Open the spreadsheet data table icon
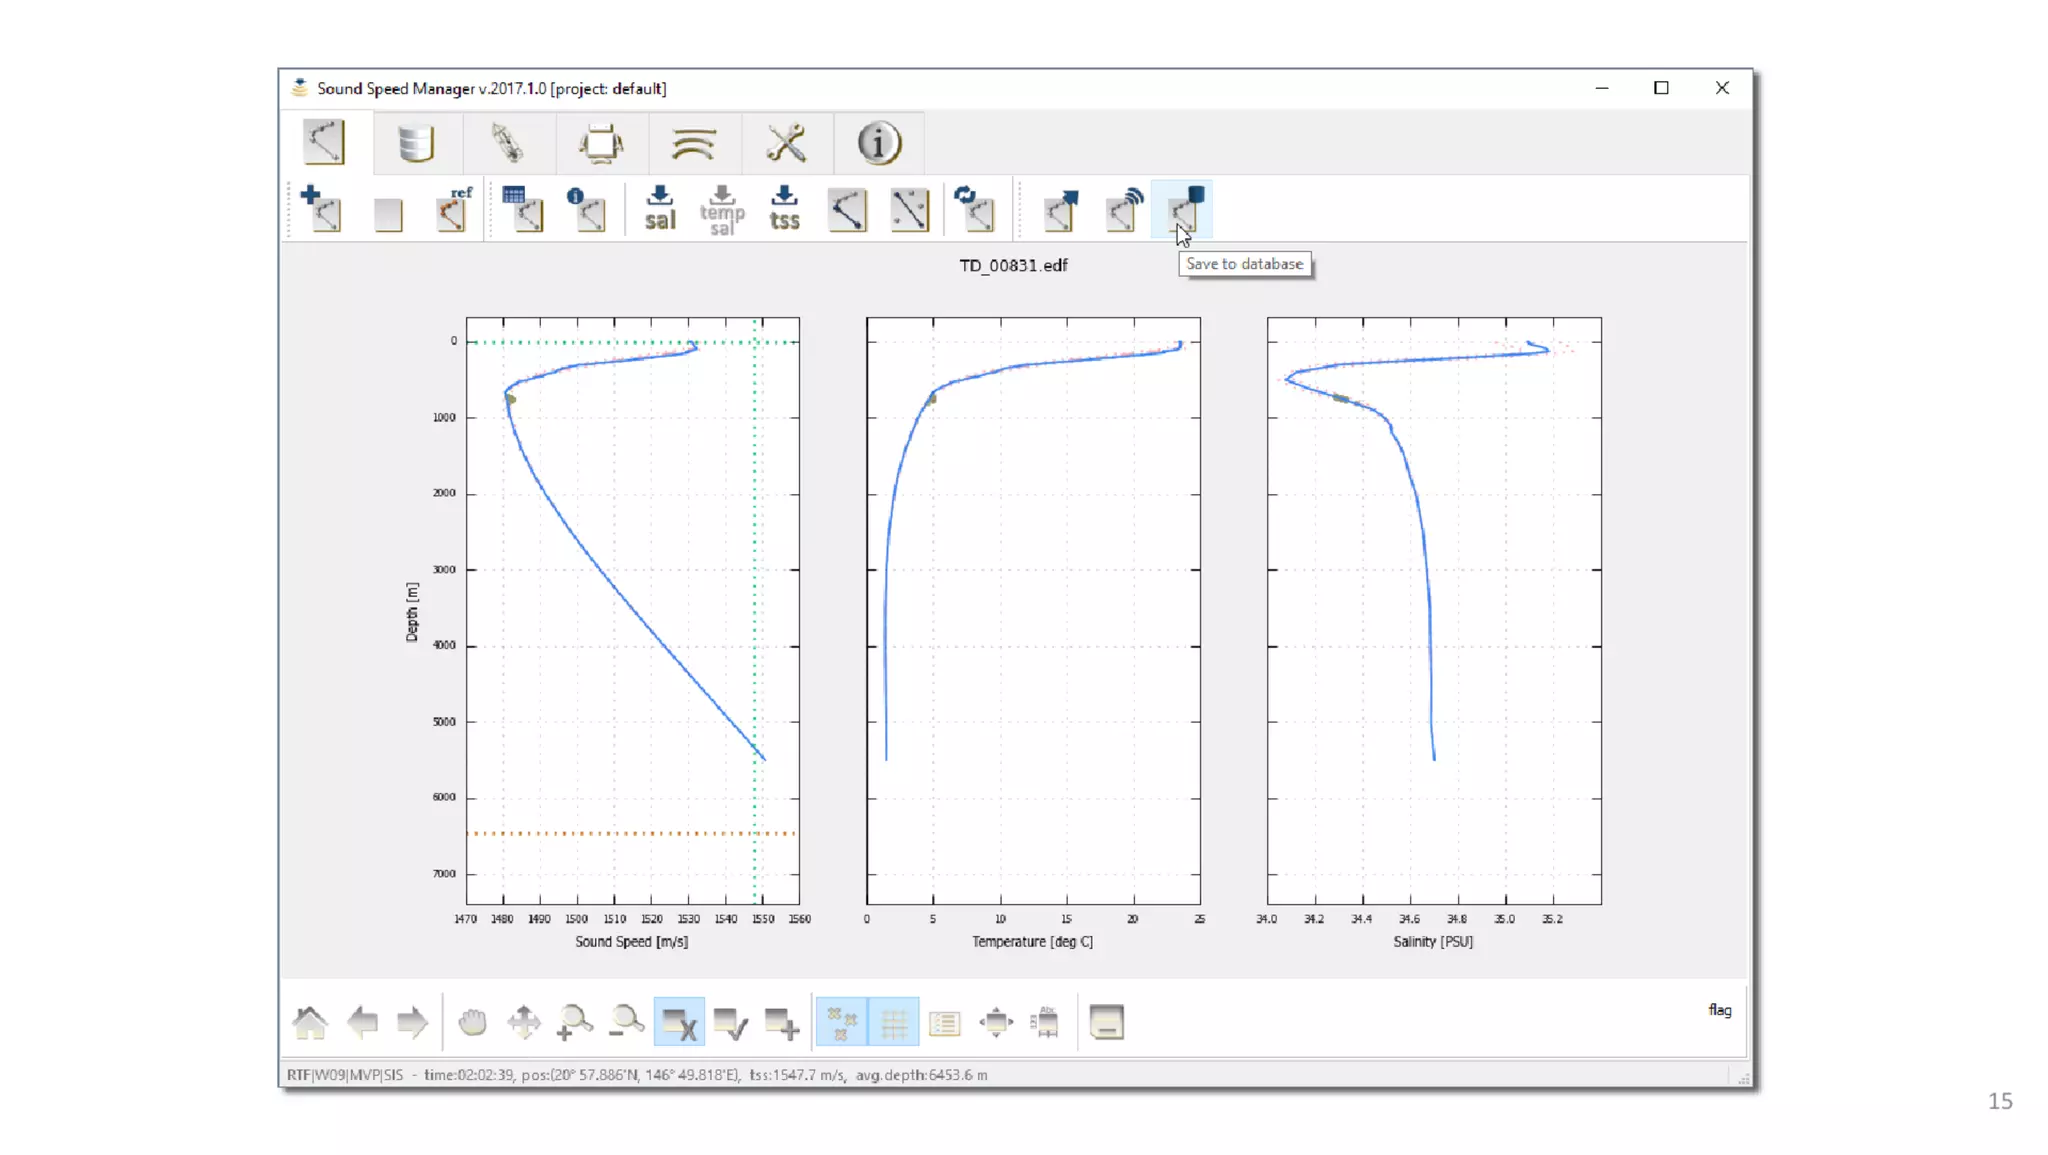2048x1155 pixels. click(522, 209)
